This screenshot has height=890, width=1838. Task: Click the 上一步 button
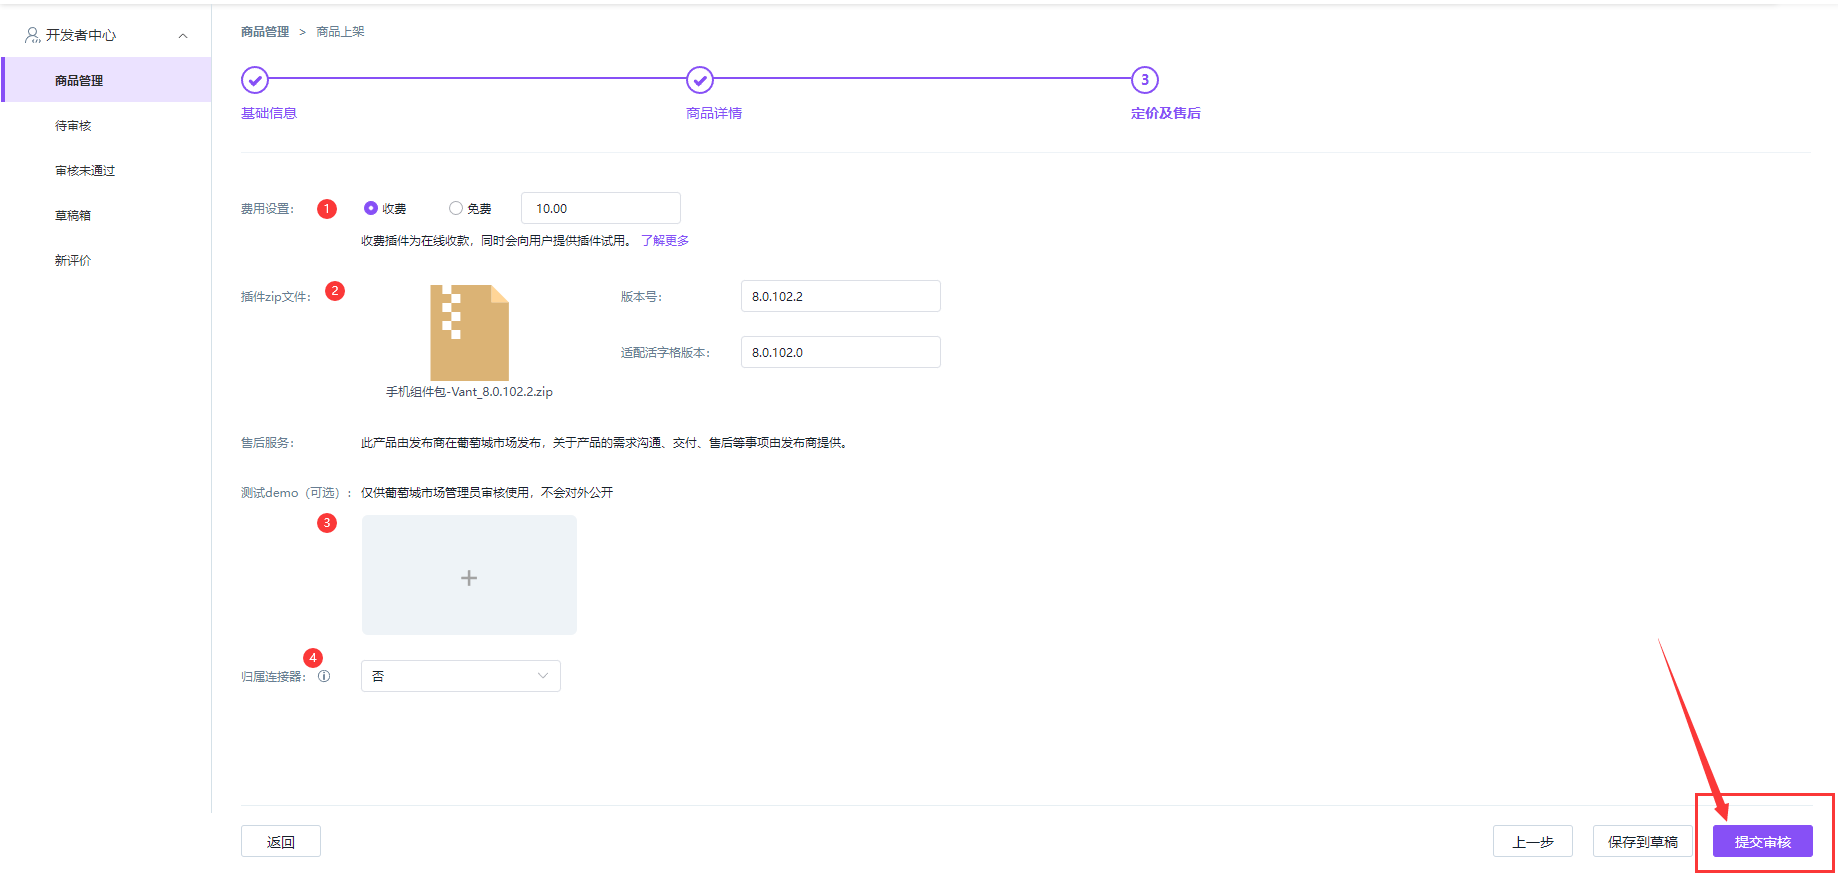(1533, 841)
